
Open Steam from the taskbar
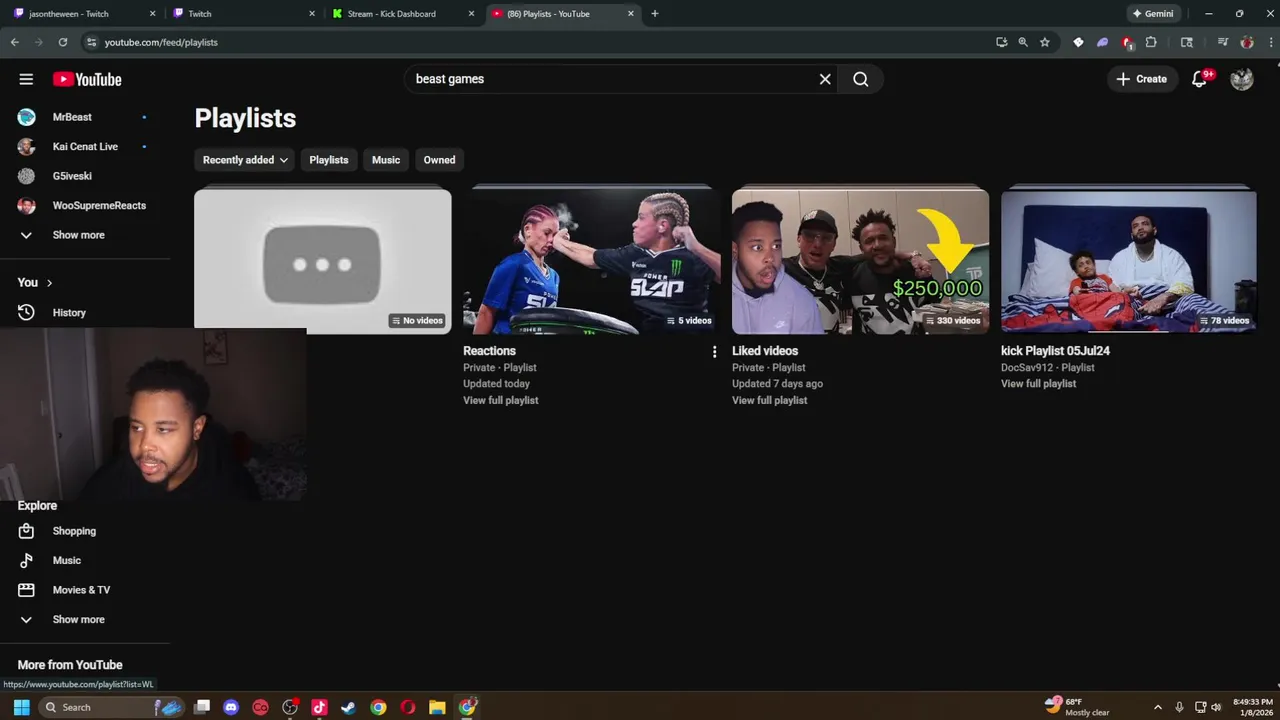[349, 707]
